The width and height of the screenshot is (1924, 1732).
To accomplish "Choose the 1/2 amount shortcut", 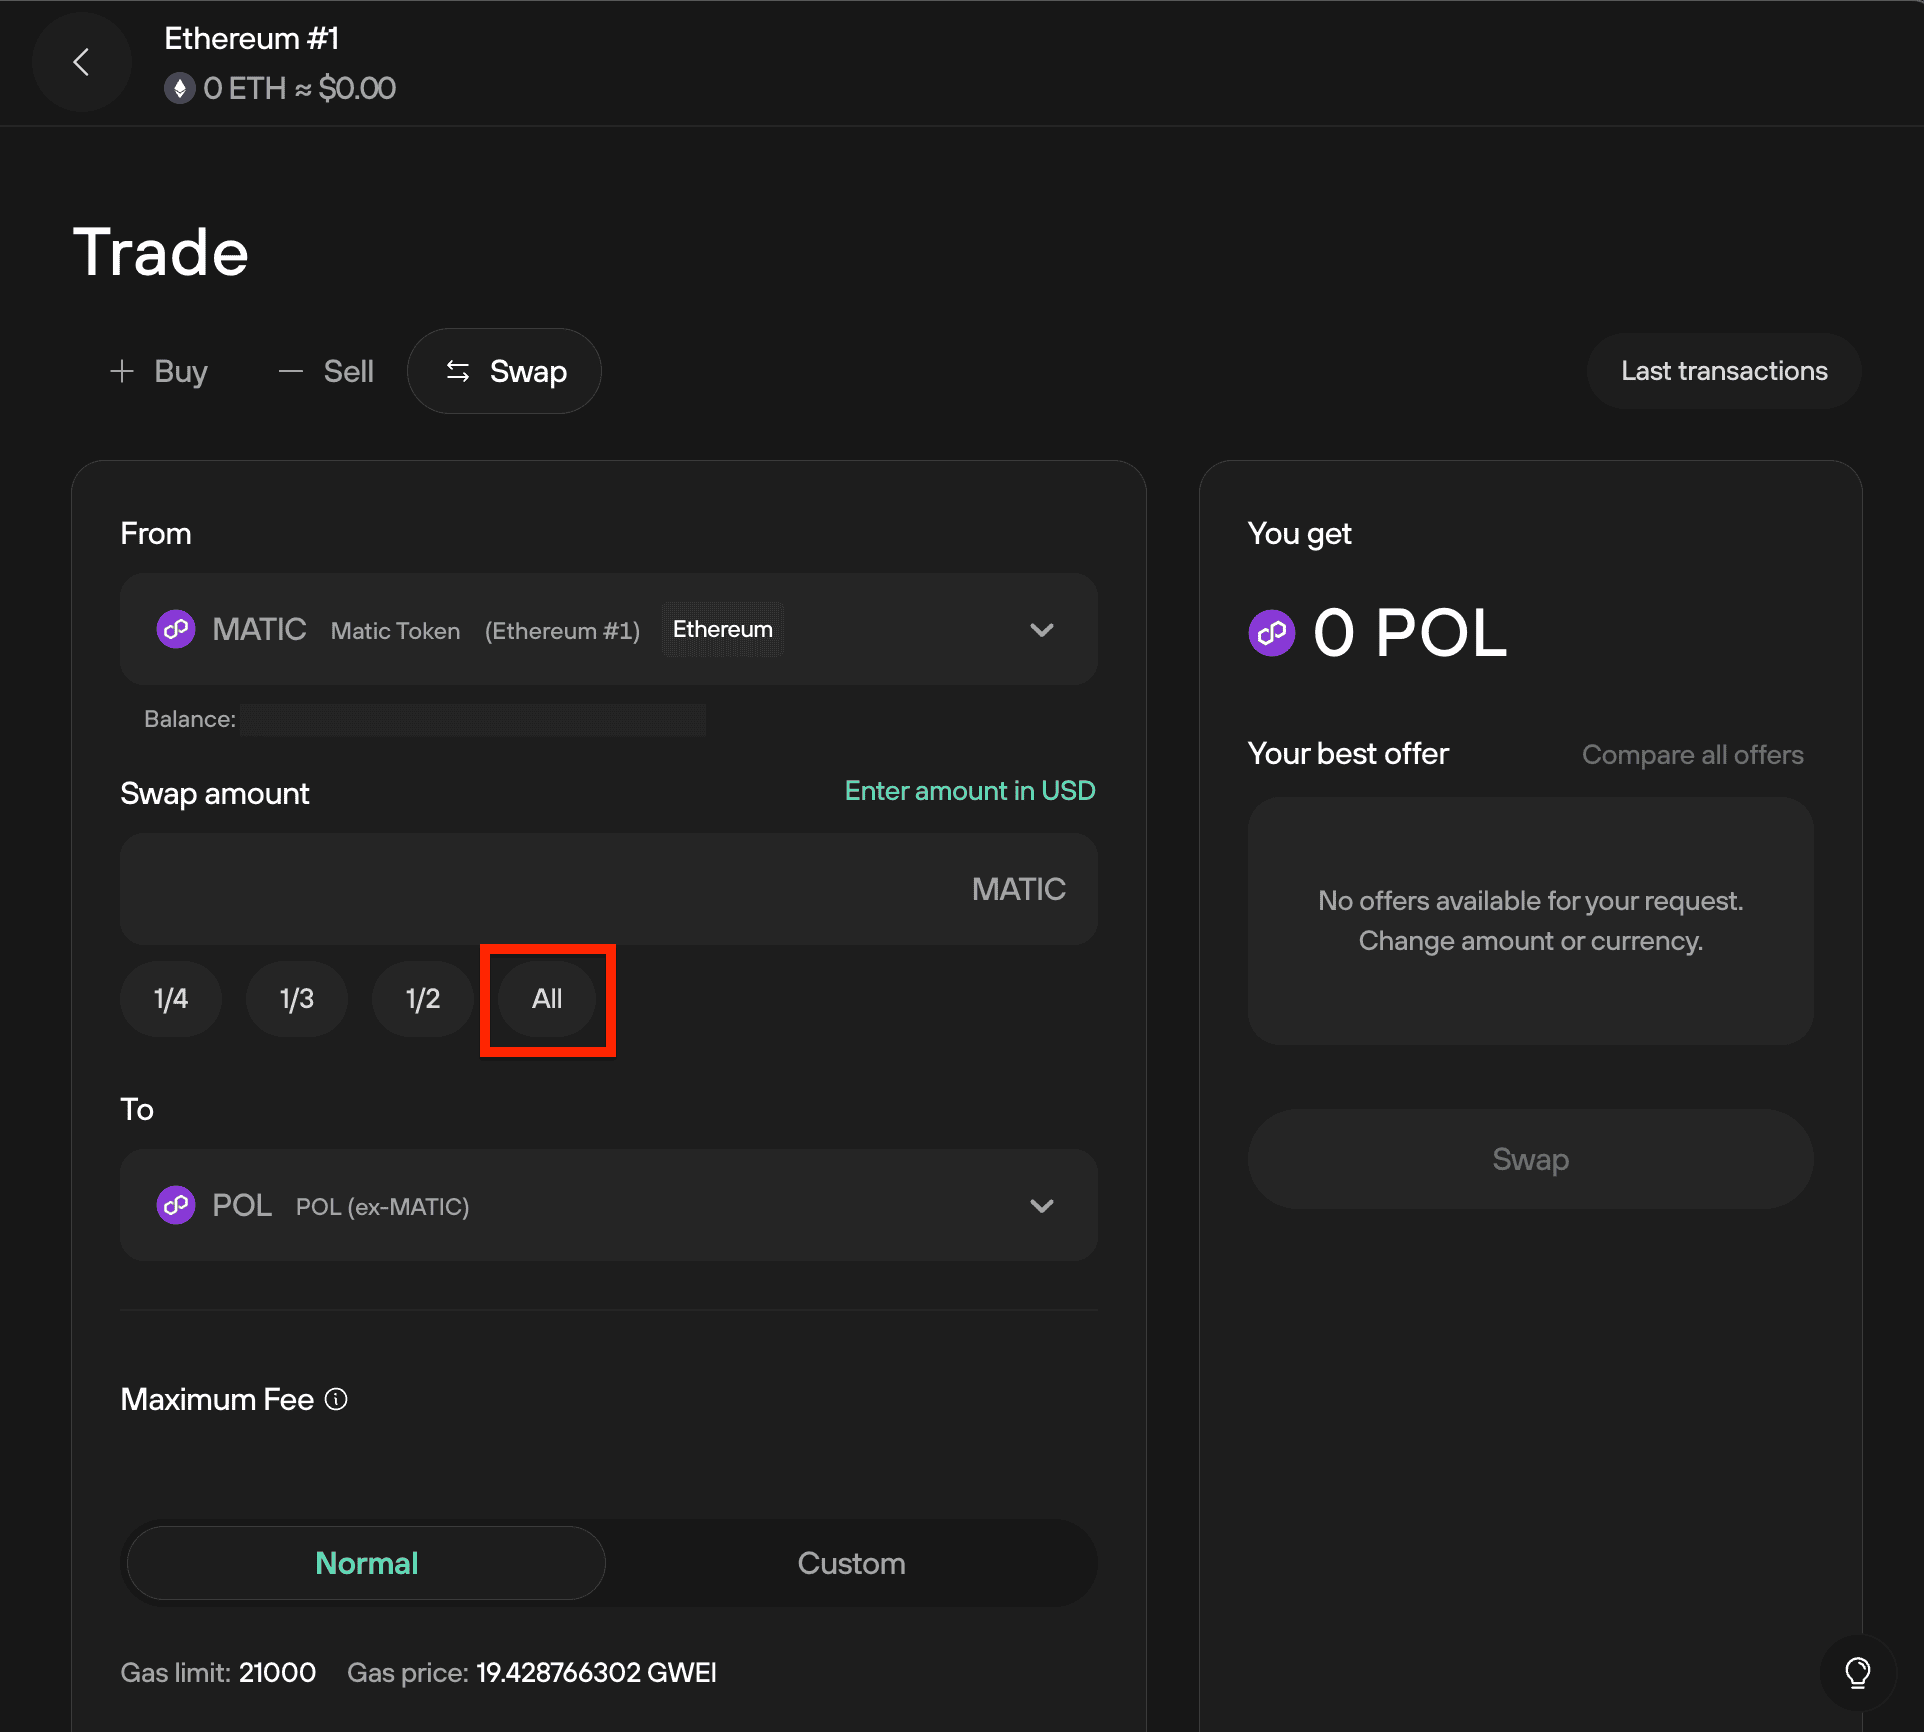I will (423, 999).
